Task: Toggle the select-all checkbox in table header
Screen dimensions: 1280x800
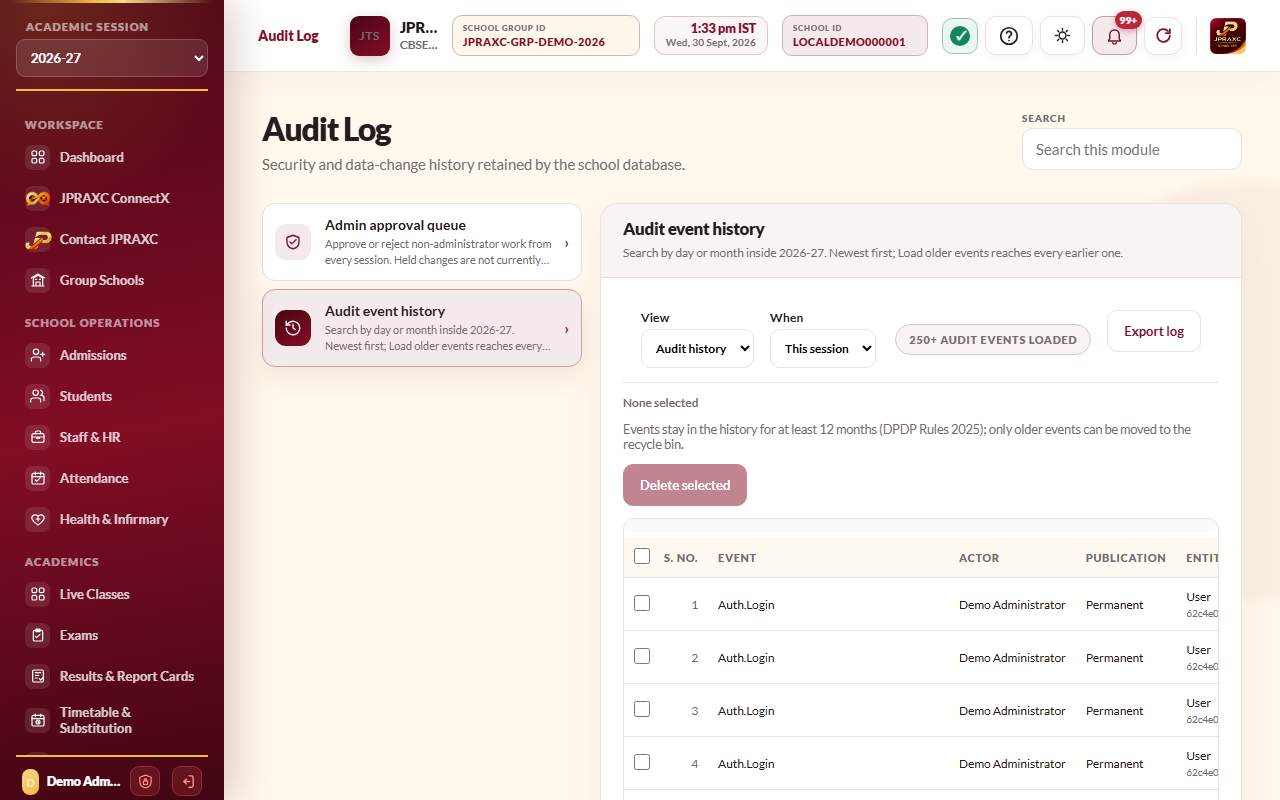Action: [642, 556]
